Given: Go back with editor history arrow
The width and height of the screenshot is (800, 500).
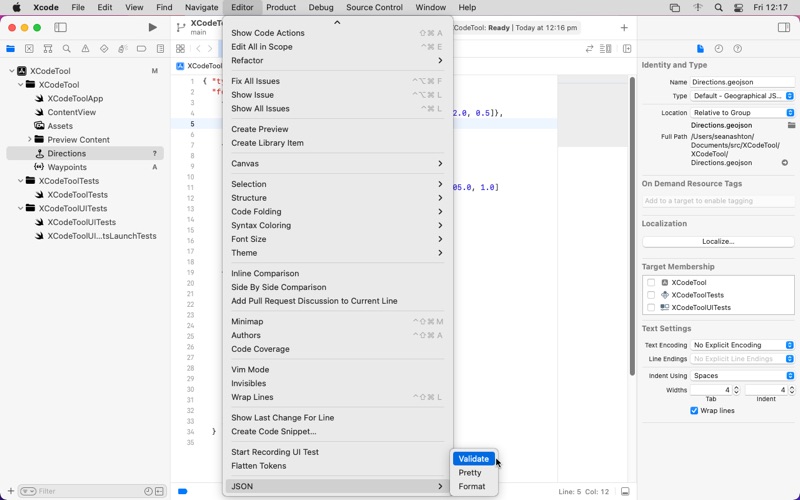Looking at the screenshot, I should point(198,48).
